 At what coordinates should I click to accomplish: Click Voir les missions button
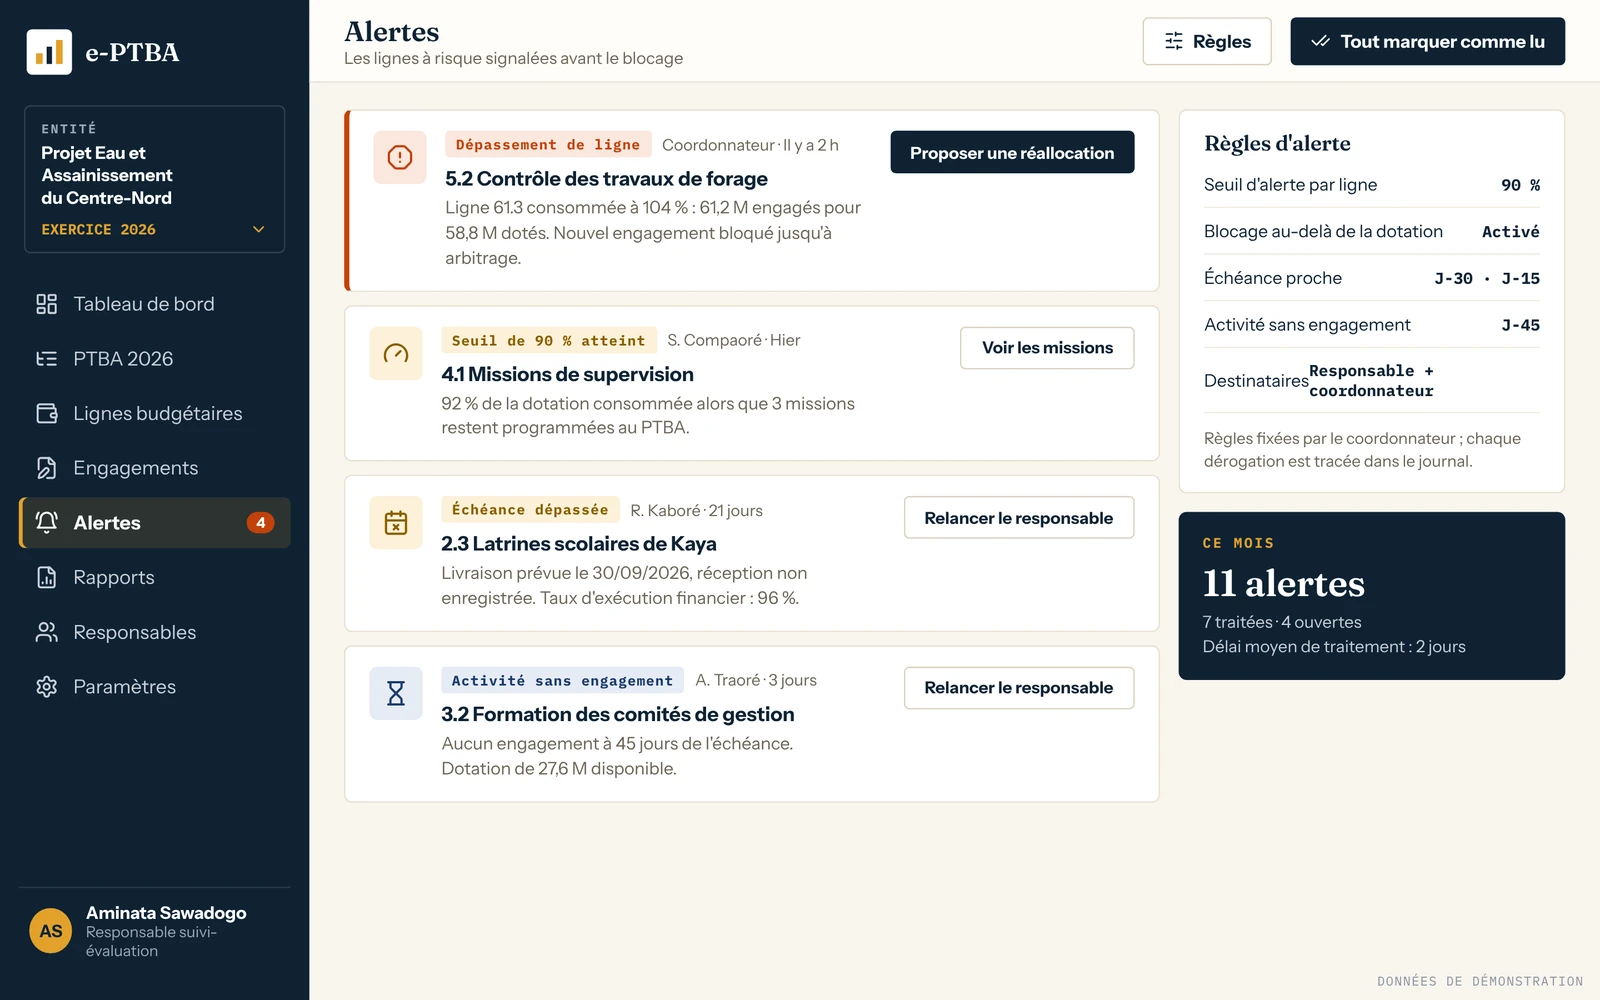[1047, 348]
